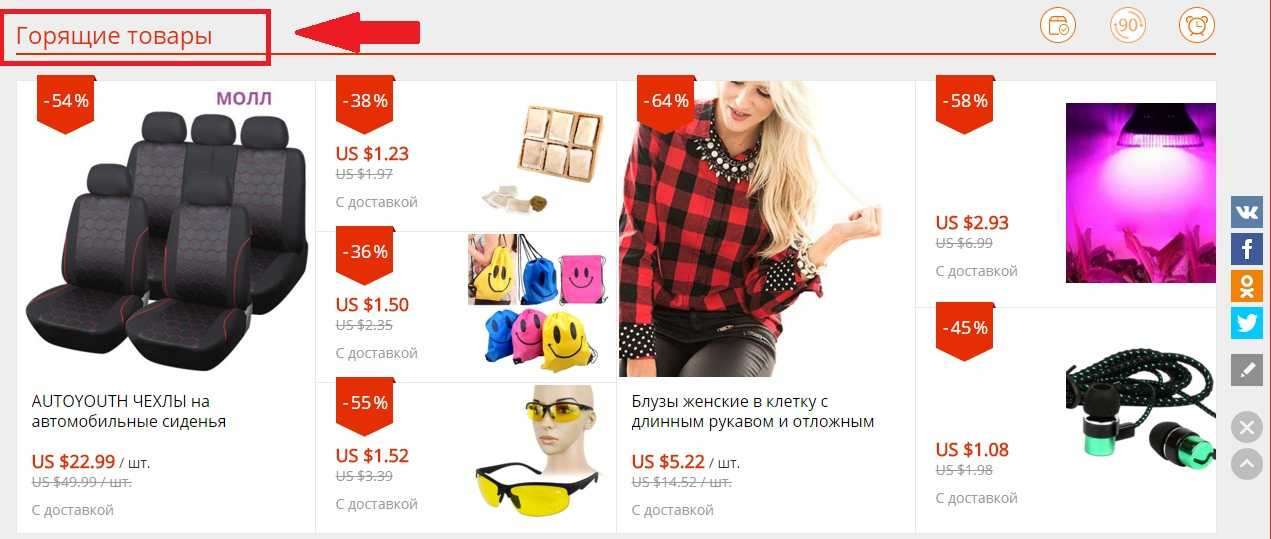Open the AUTOYOUTH чехлы product title

129,411
